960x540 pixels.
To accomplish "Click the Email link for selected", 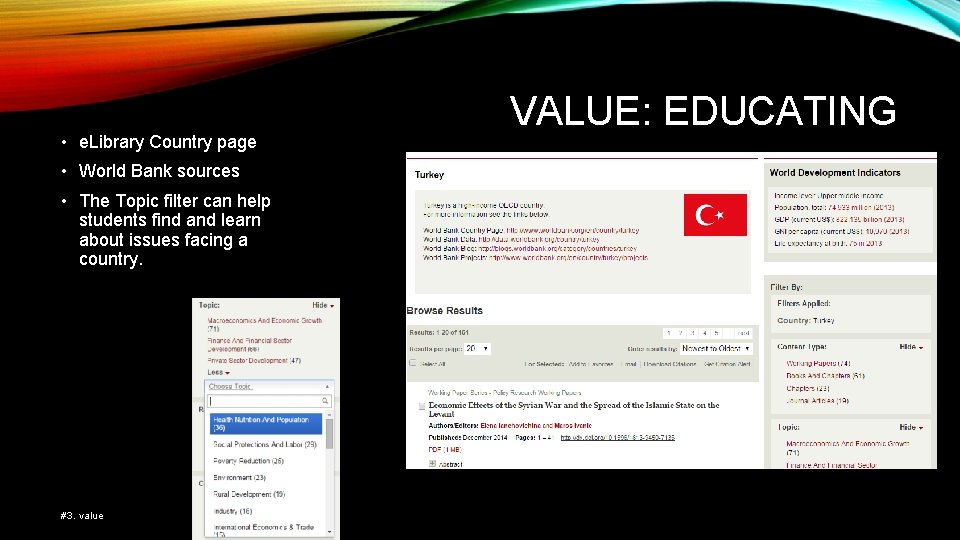I will tap(629, 364).
